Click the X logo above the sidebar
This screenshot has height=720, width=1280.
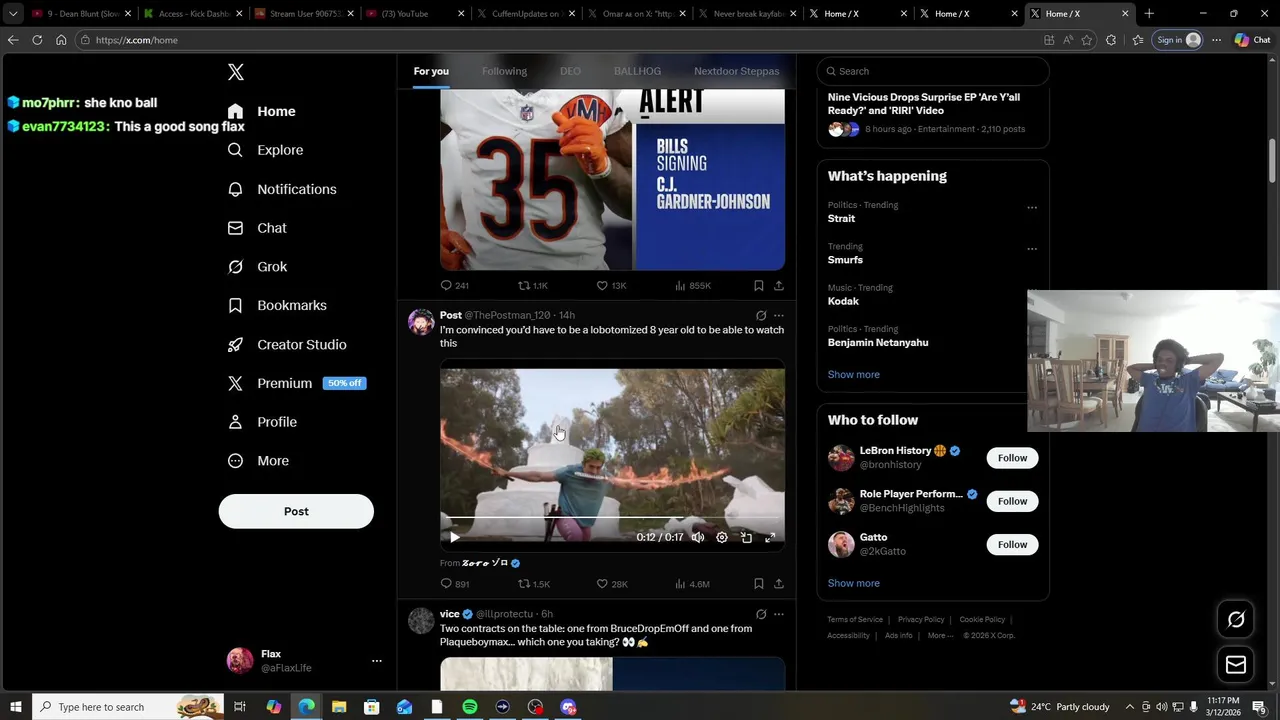236,72
